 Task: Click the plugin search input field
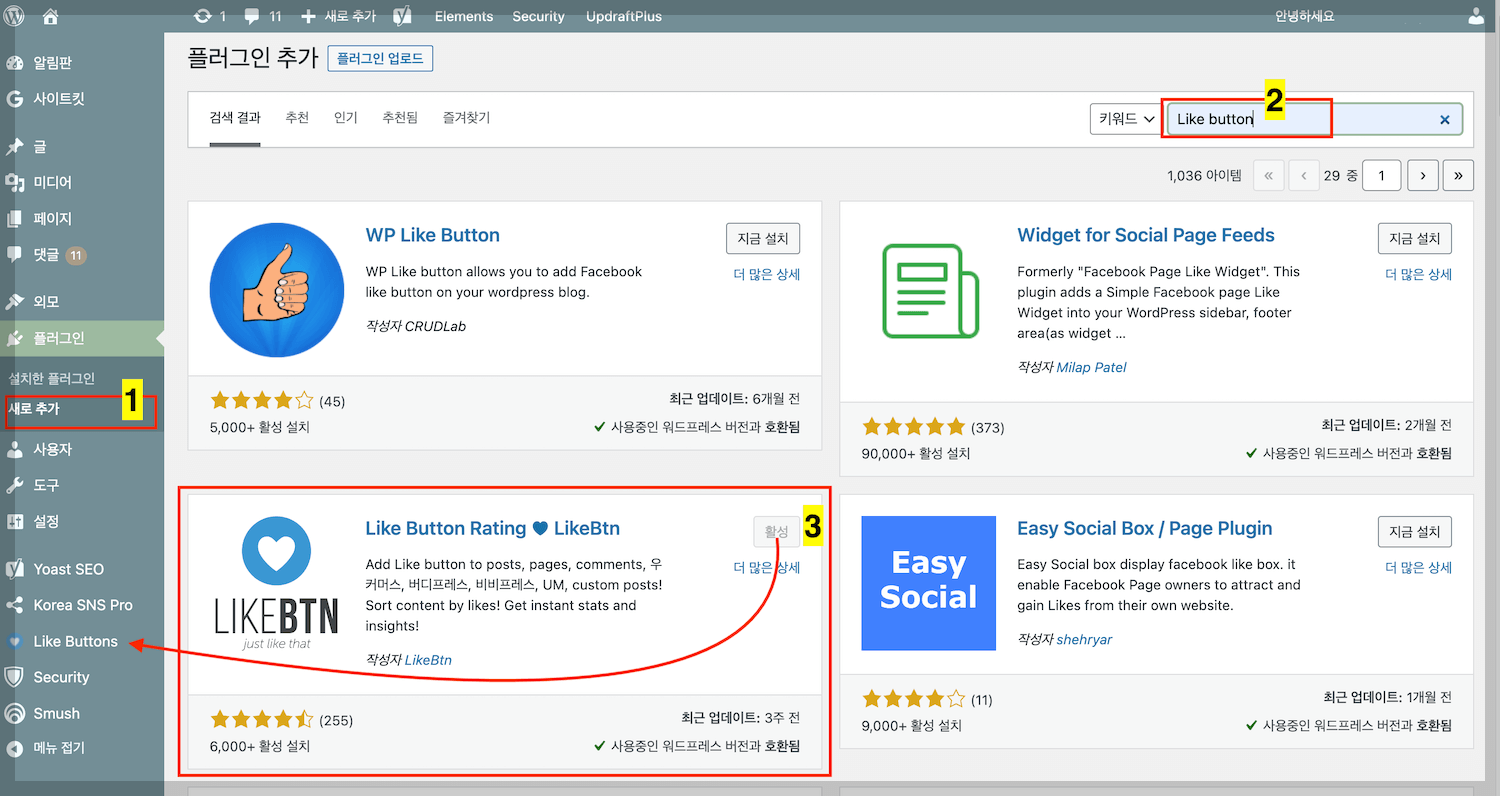(x=1313, y=119)
